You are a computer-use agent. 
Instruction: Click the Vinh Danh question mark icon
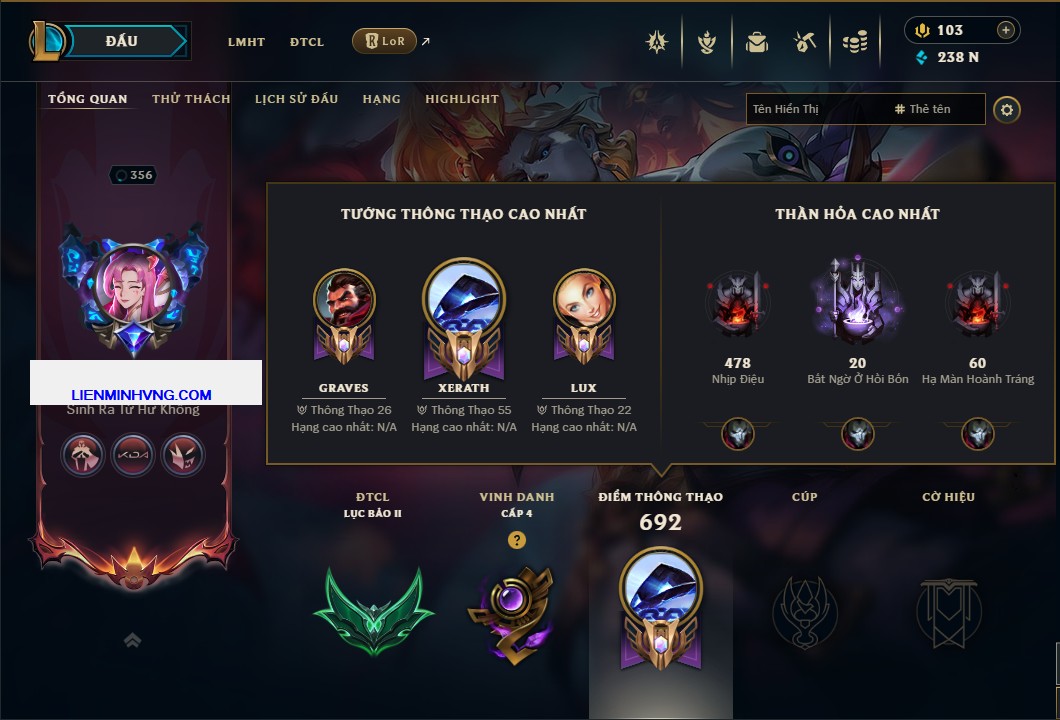[516, 539]
